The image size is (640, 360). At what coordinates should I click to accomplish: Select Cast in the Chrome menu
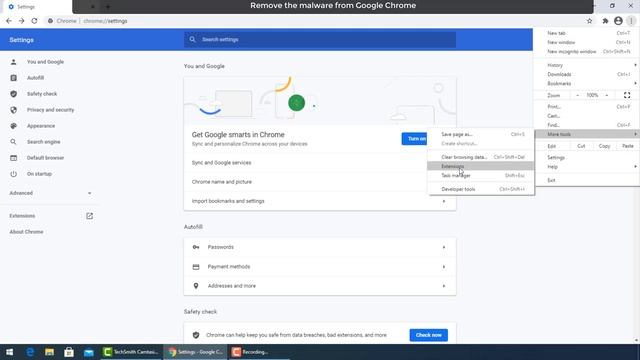click(587, 116)
